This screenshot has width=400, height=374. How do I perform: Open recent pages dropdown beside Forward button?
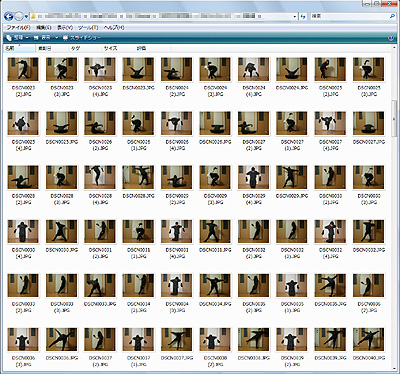(26, 16)
